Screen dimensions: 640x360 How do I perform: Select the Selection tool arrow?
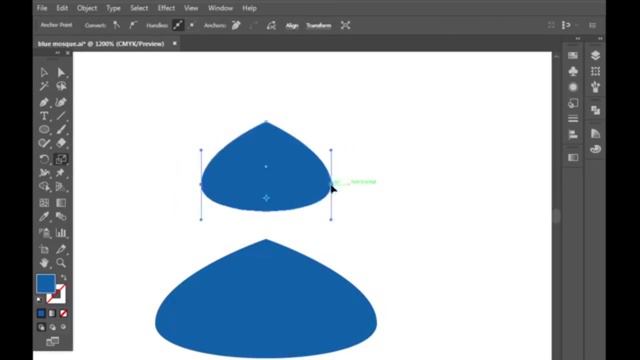[44, 73]
